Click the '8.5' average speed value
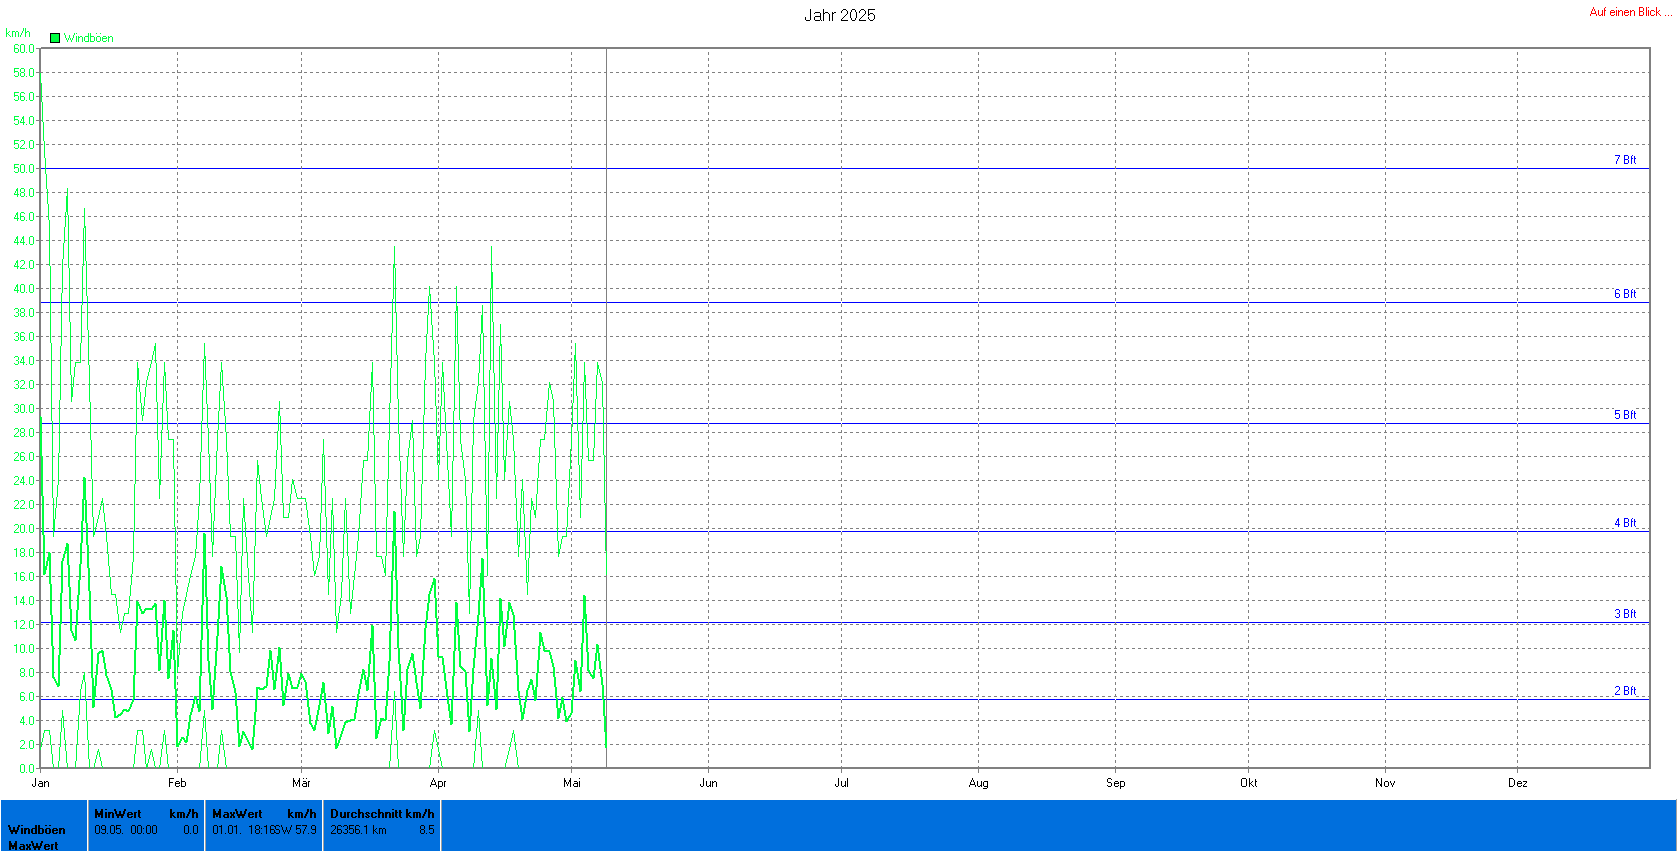1677x851 pixels. click(427, 830)
